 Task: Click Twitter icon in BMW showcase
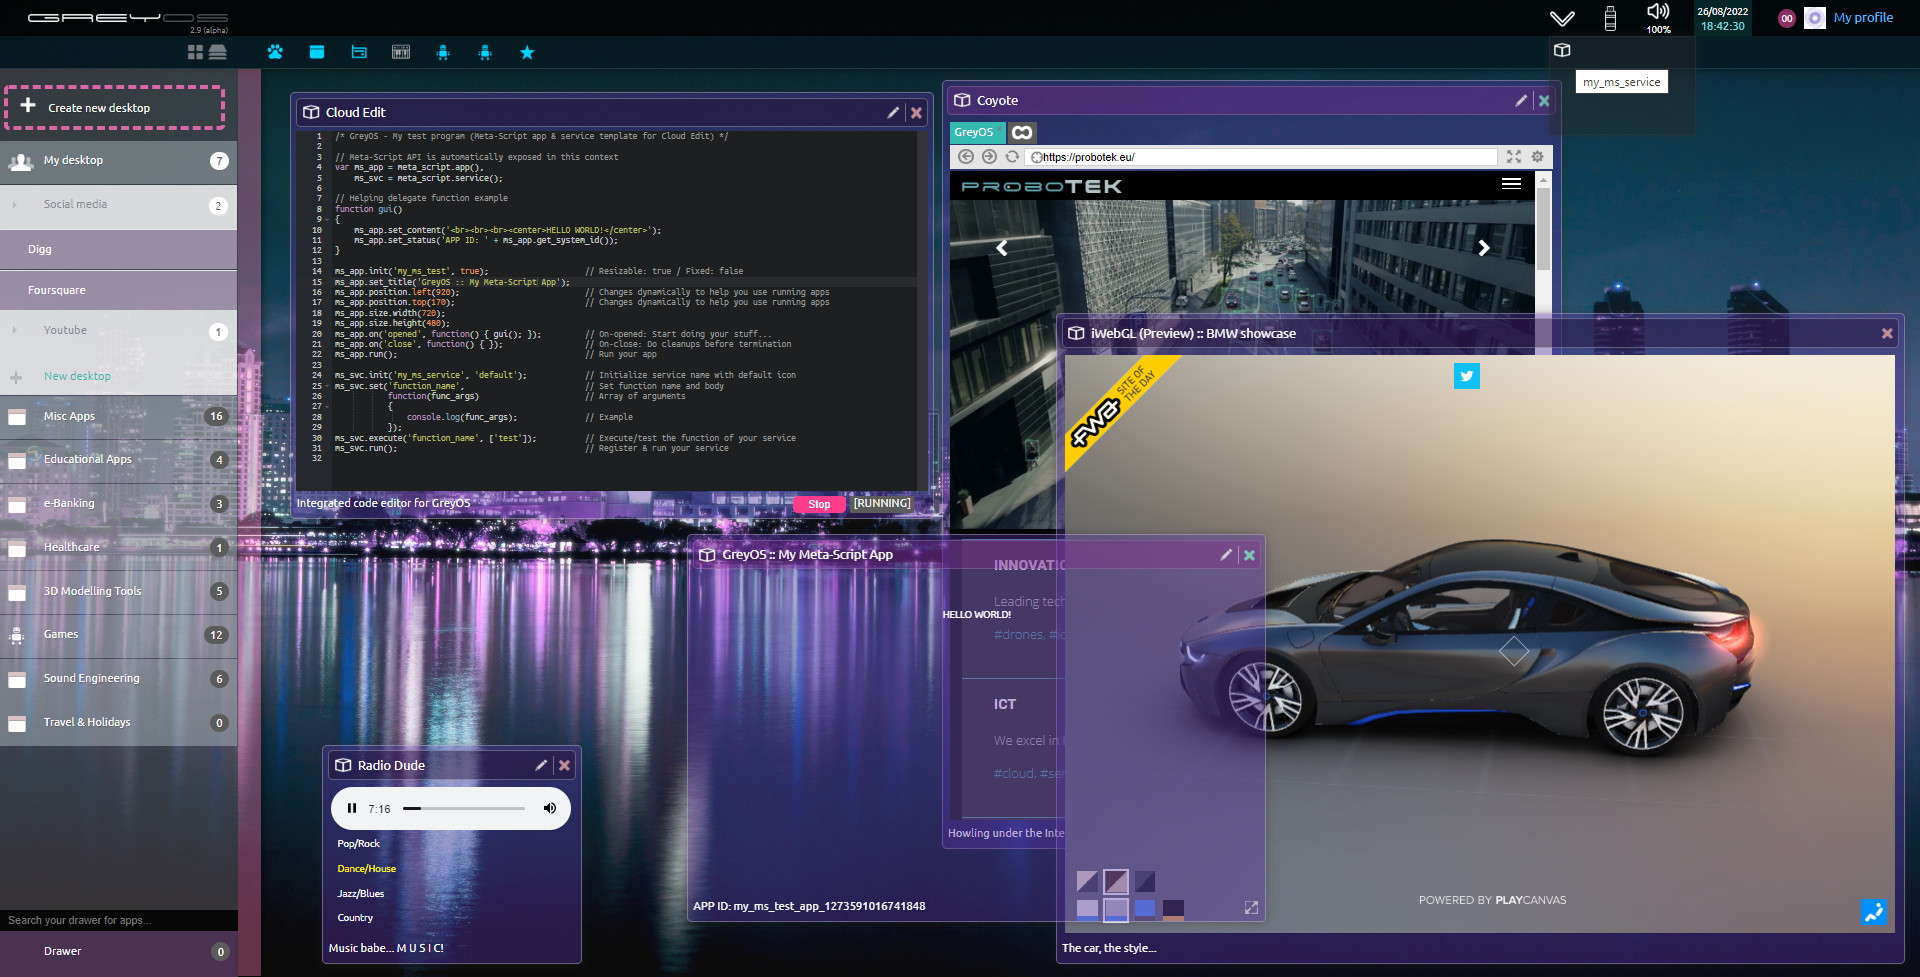[x=1466, y=376]
